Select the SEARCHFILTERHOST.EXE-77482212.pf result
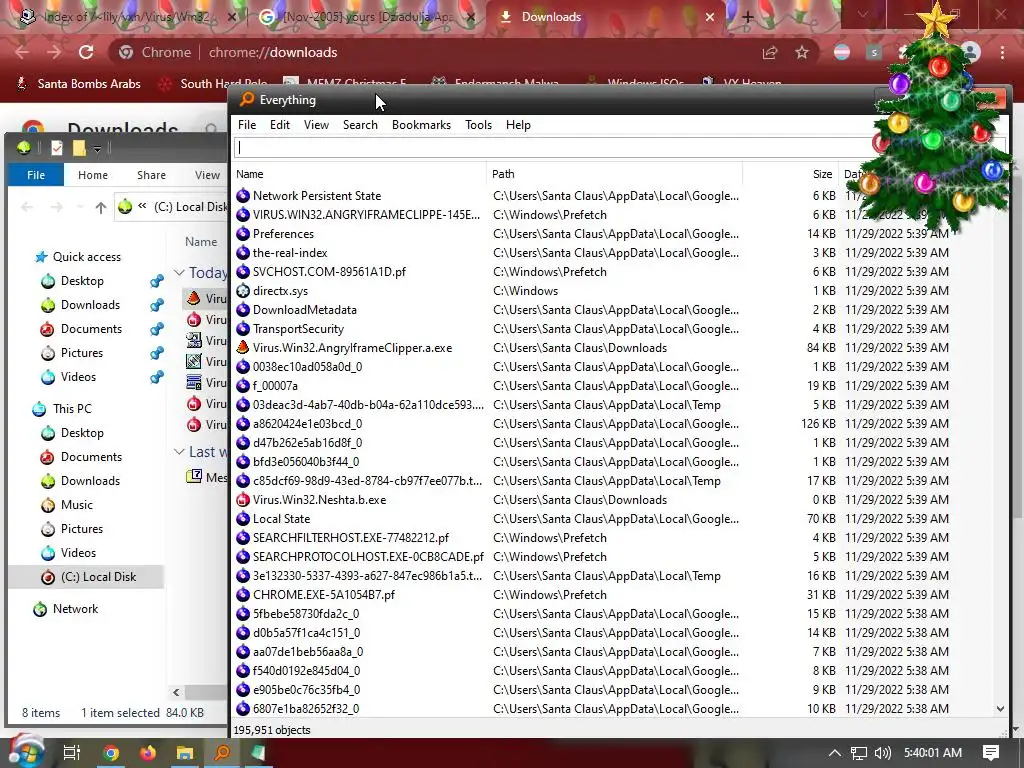The width and height of the screenshot is (1024, 768). pos(351,538)
